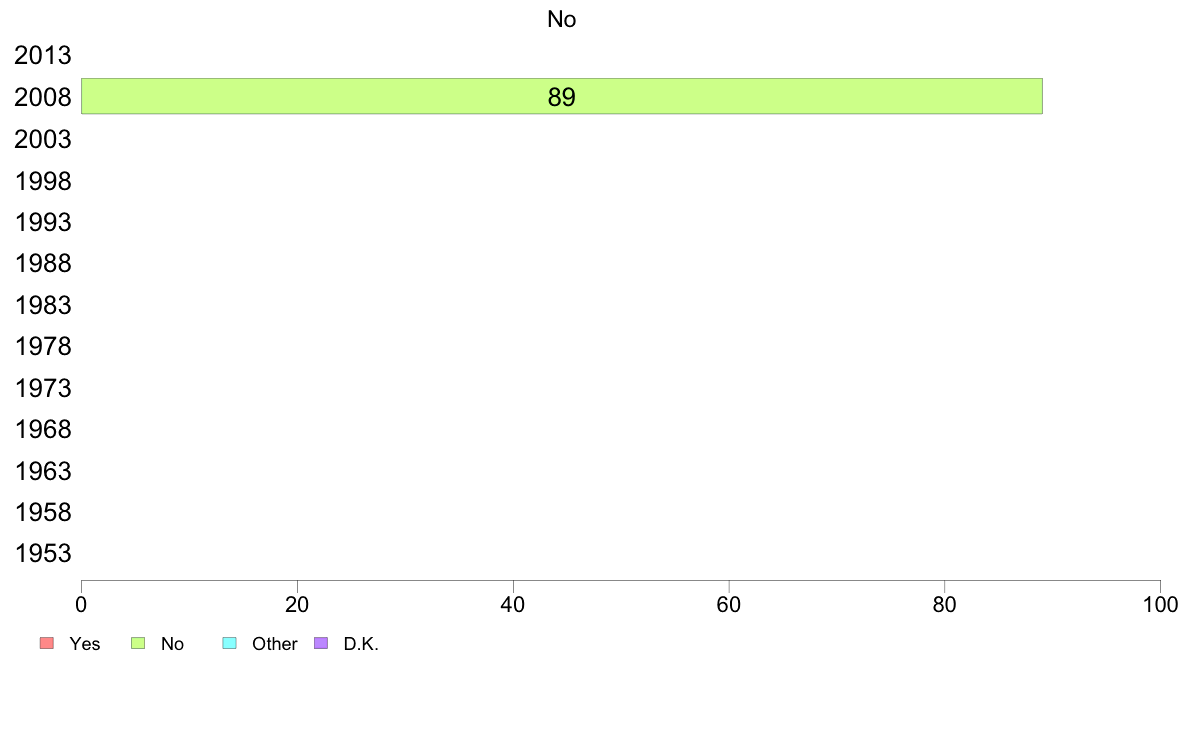Click the axis tick labeled 80

coord(945,604)
